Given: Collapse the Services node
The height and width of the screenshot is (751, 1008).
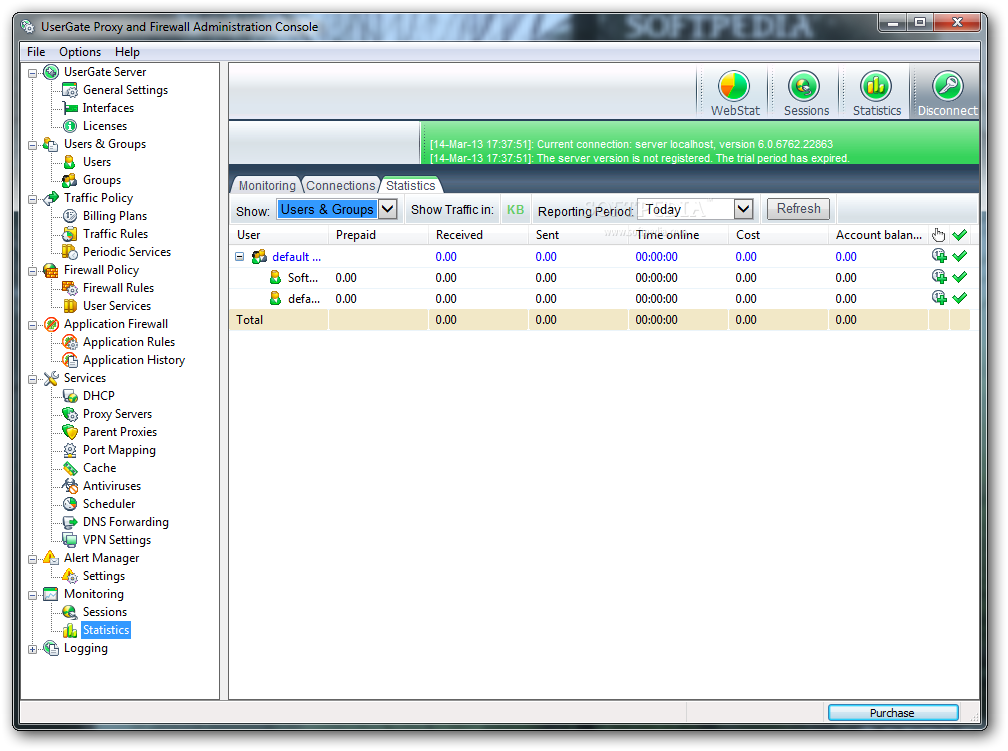Looking at the screenshot, I should 33,379.
